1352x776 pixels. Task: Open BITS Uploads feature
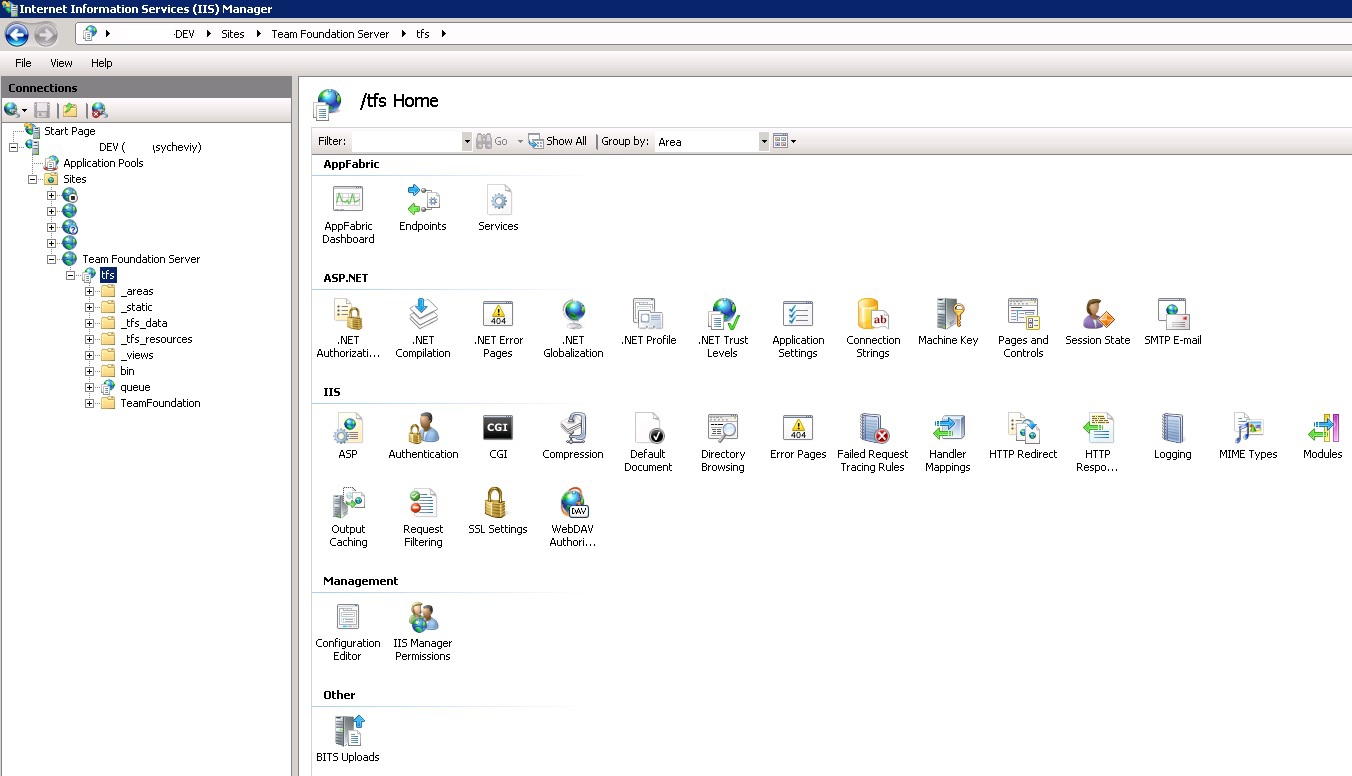[x=348, y=739]
